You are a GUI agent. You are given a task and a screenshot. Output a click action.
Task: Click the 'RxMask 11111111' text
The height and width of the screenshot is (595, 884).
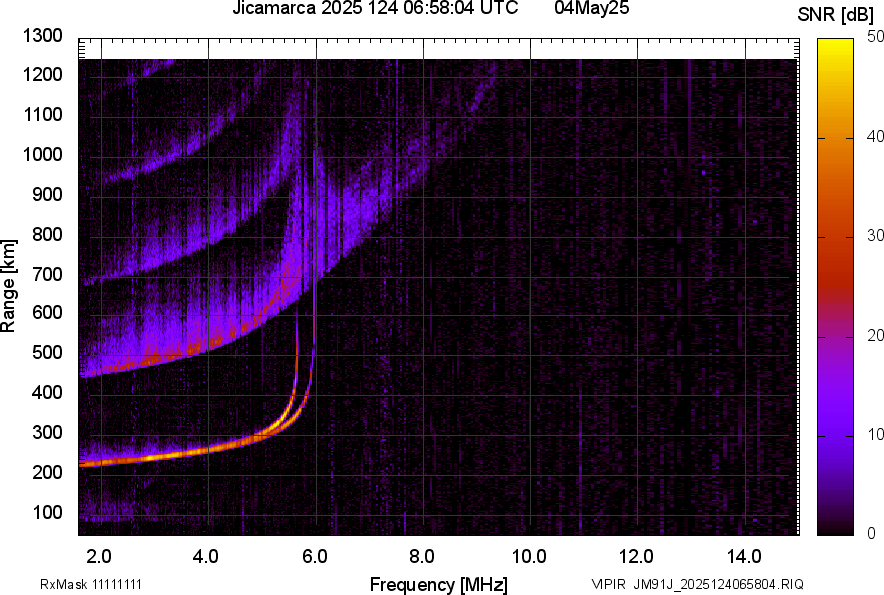coord(90,584)
